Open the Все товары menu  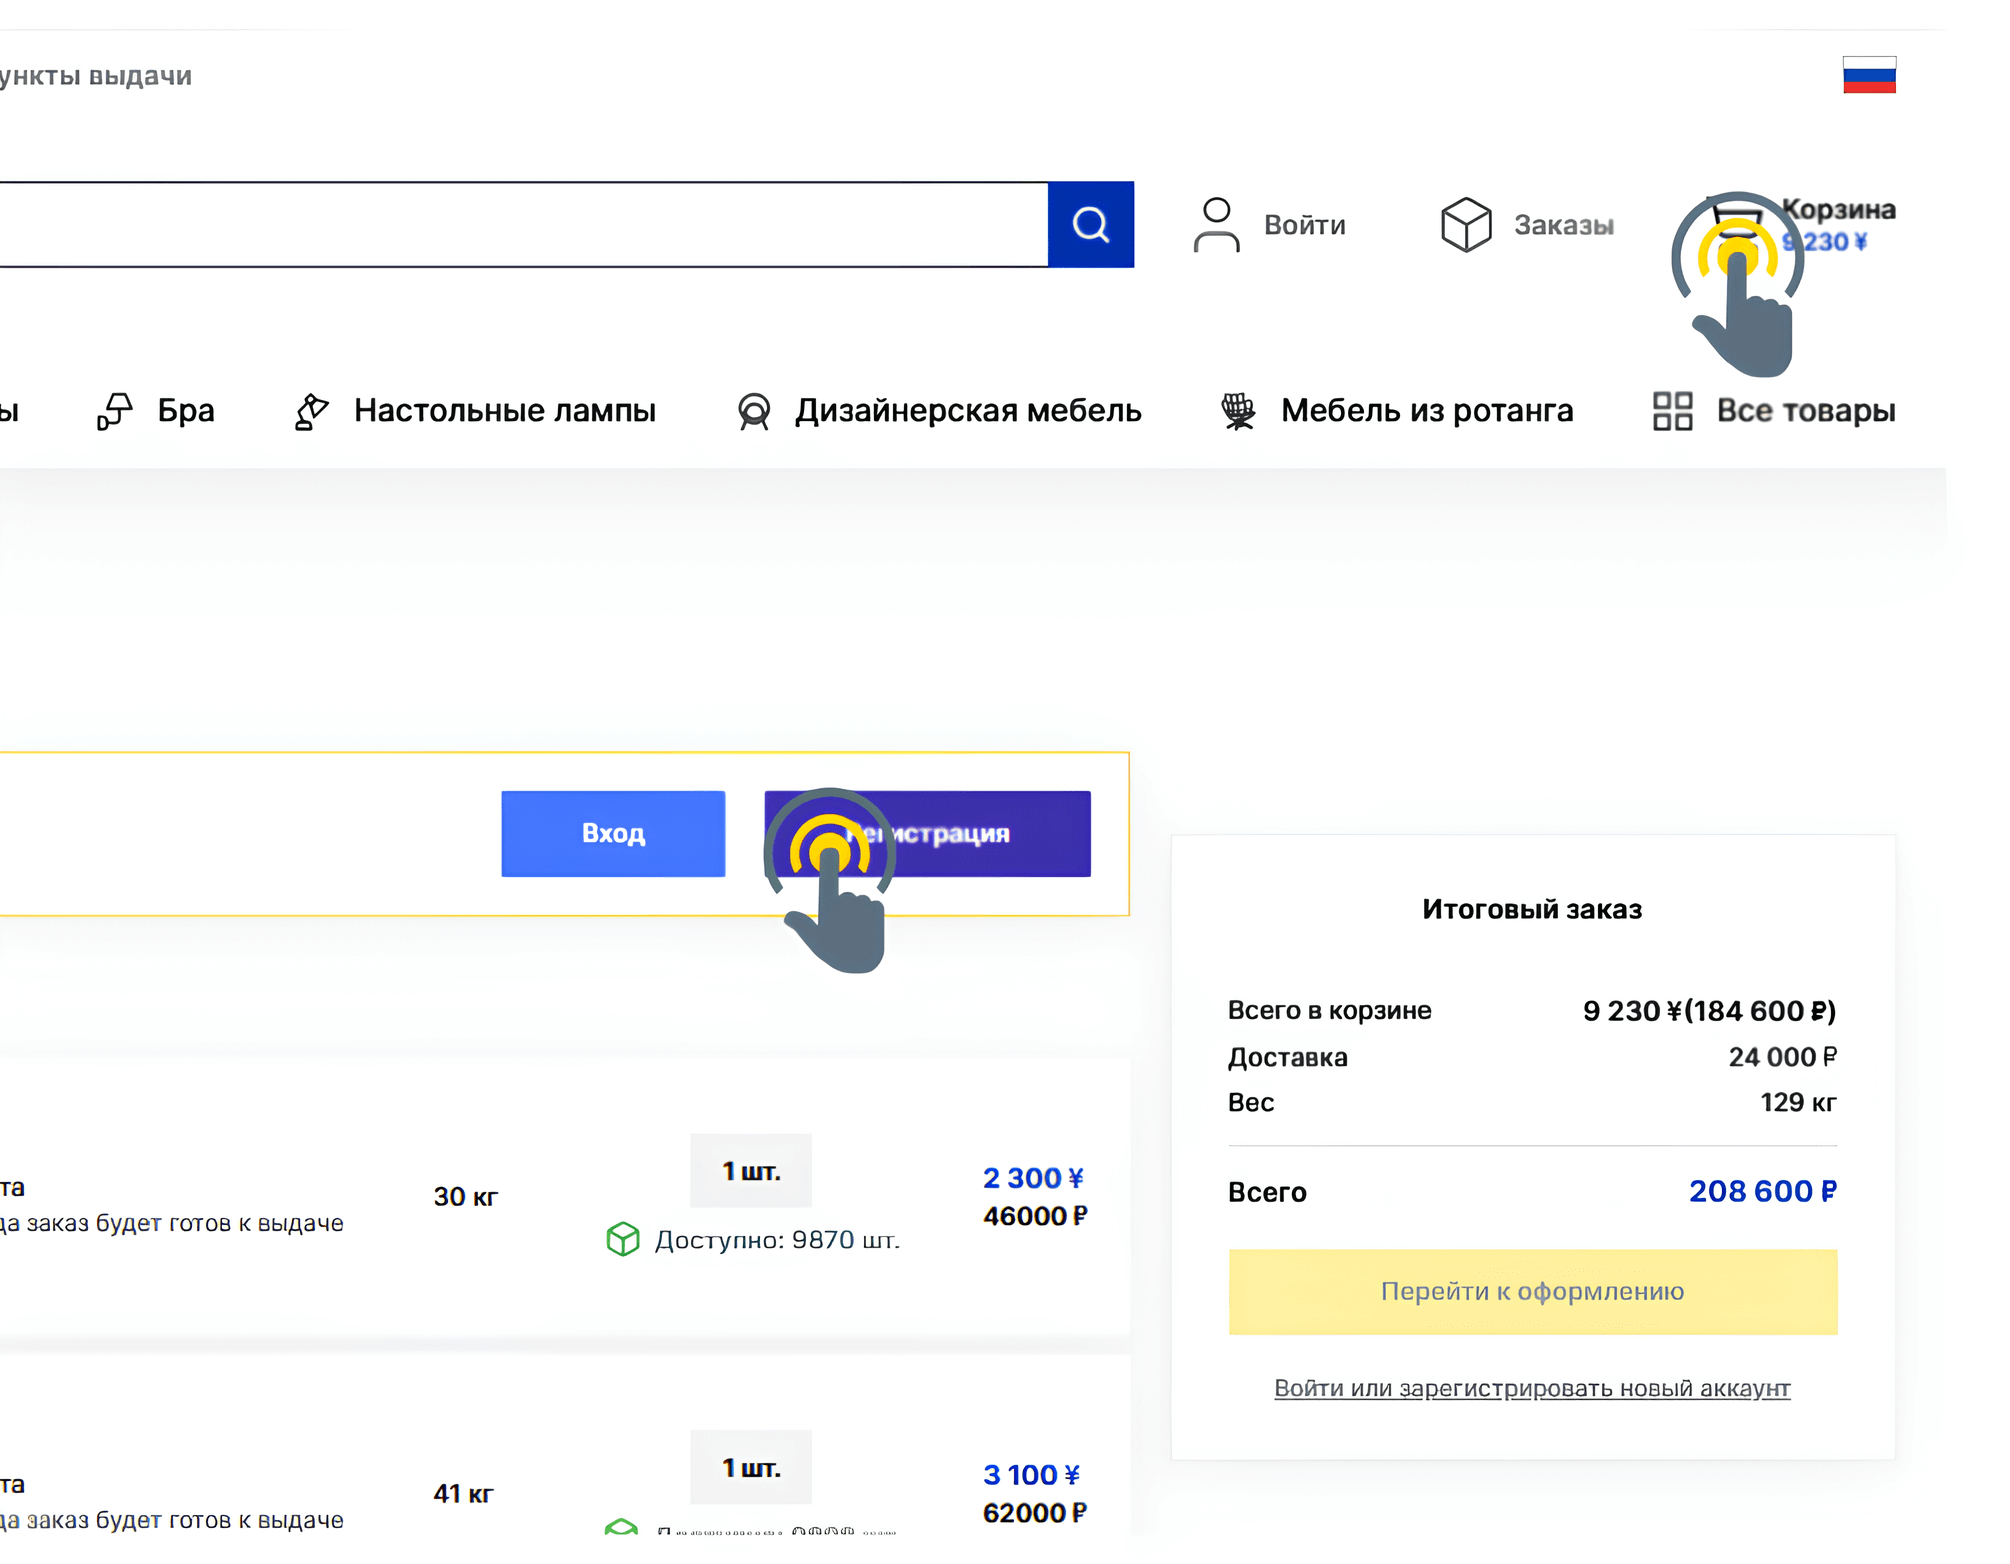pyautogui.click(x=1805, y=411)
